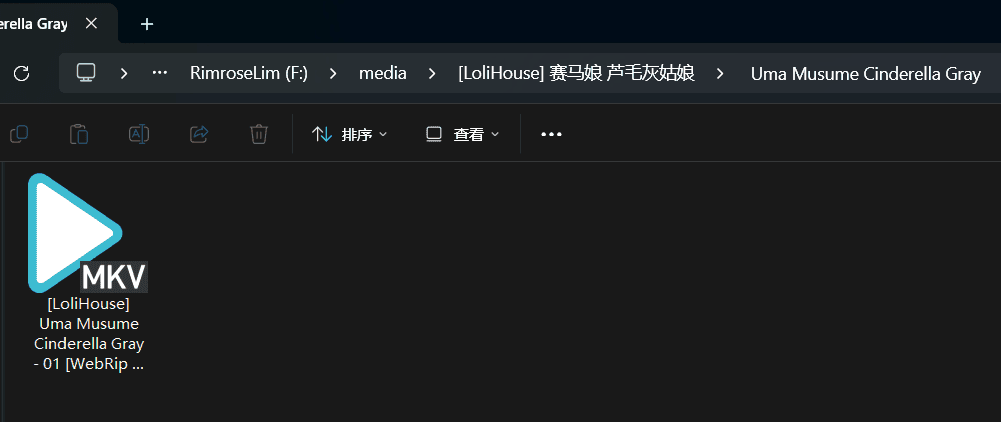1001x422 pixels.
Task: Click the share icon in toolbar
Action: 199,134
